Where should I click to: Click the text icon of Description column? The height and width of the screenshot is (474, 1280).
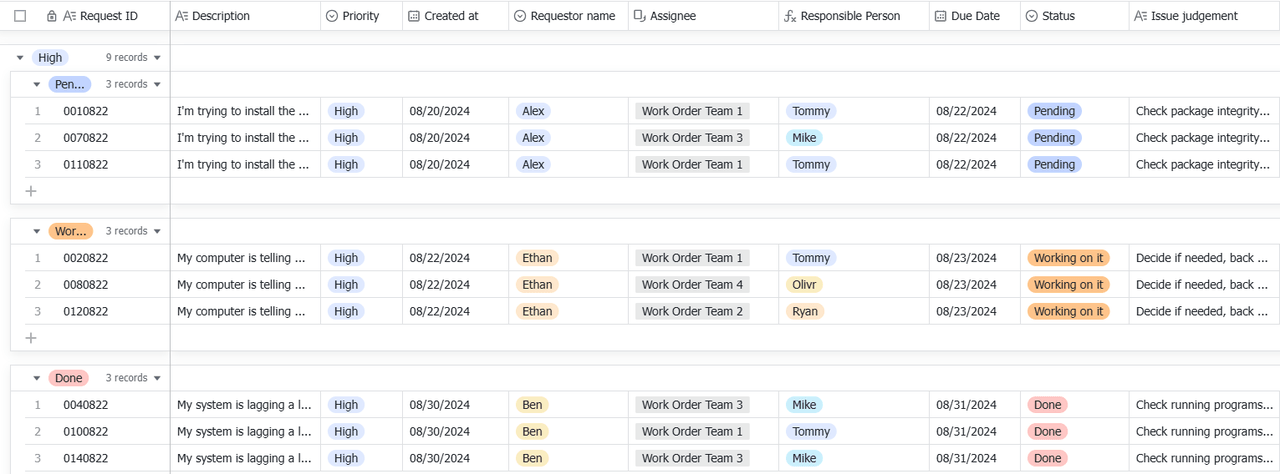point(181,16)
